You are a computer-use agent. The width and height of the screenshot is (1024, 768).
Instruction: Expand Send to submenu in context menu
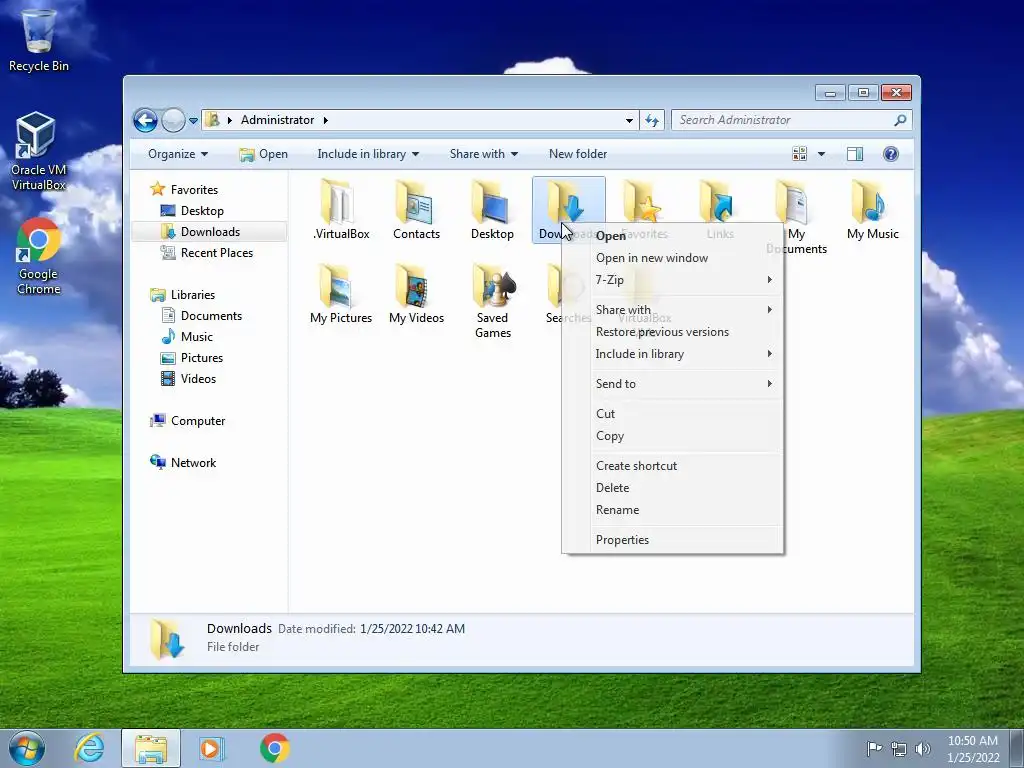673,384
